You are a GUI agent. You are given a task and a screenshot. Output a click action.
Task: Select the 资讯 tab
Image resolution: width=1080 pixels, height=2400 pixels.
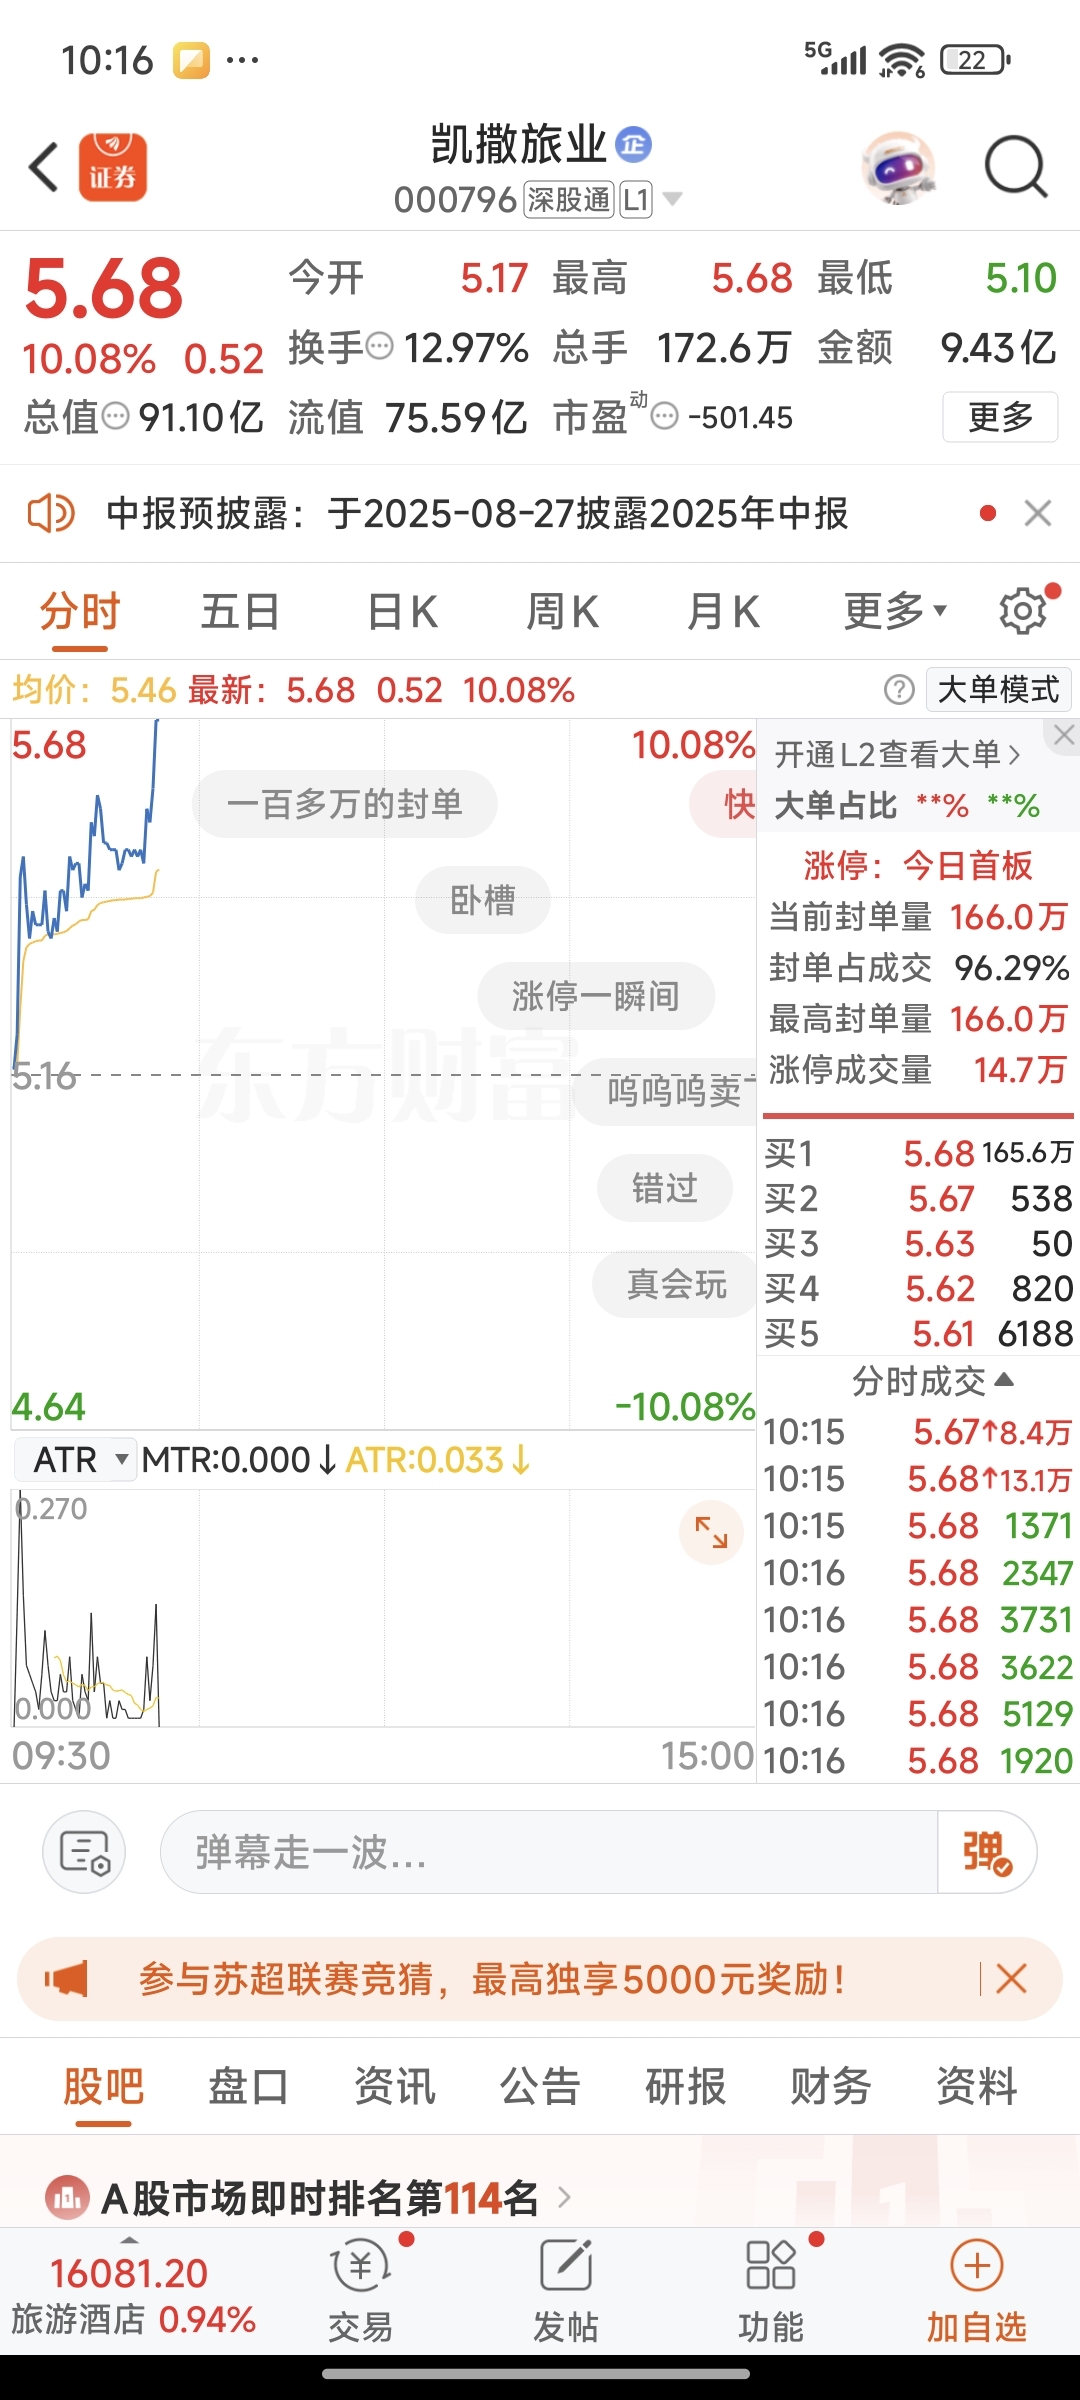click(394, 2087)
